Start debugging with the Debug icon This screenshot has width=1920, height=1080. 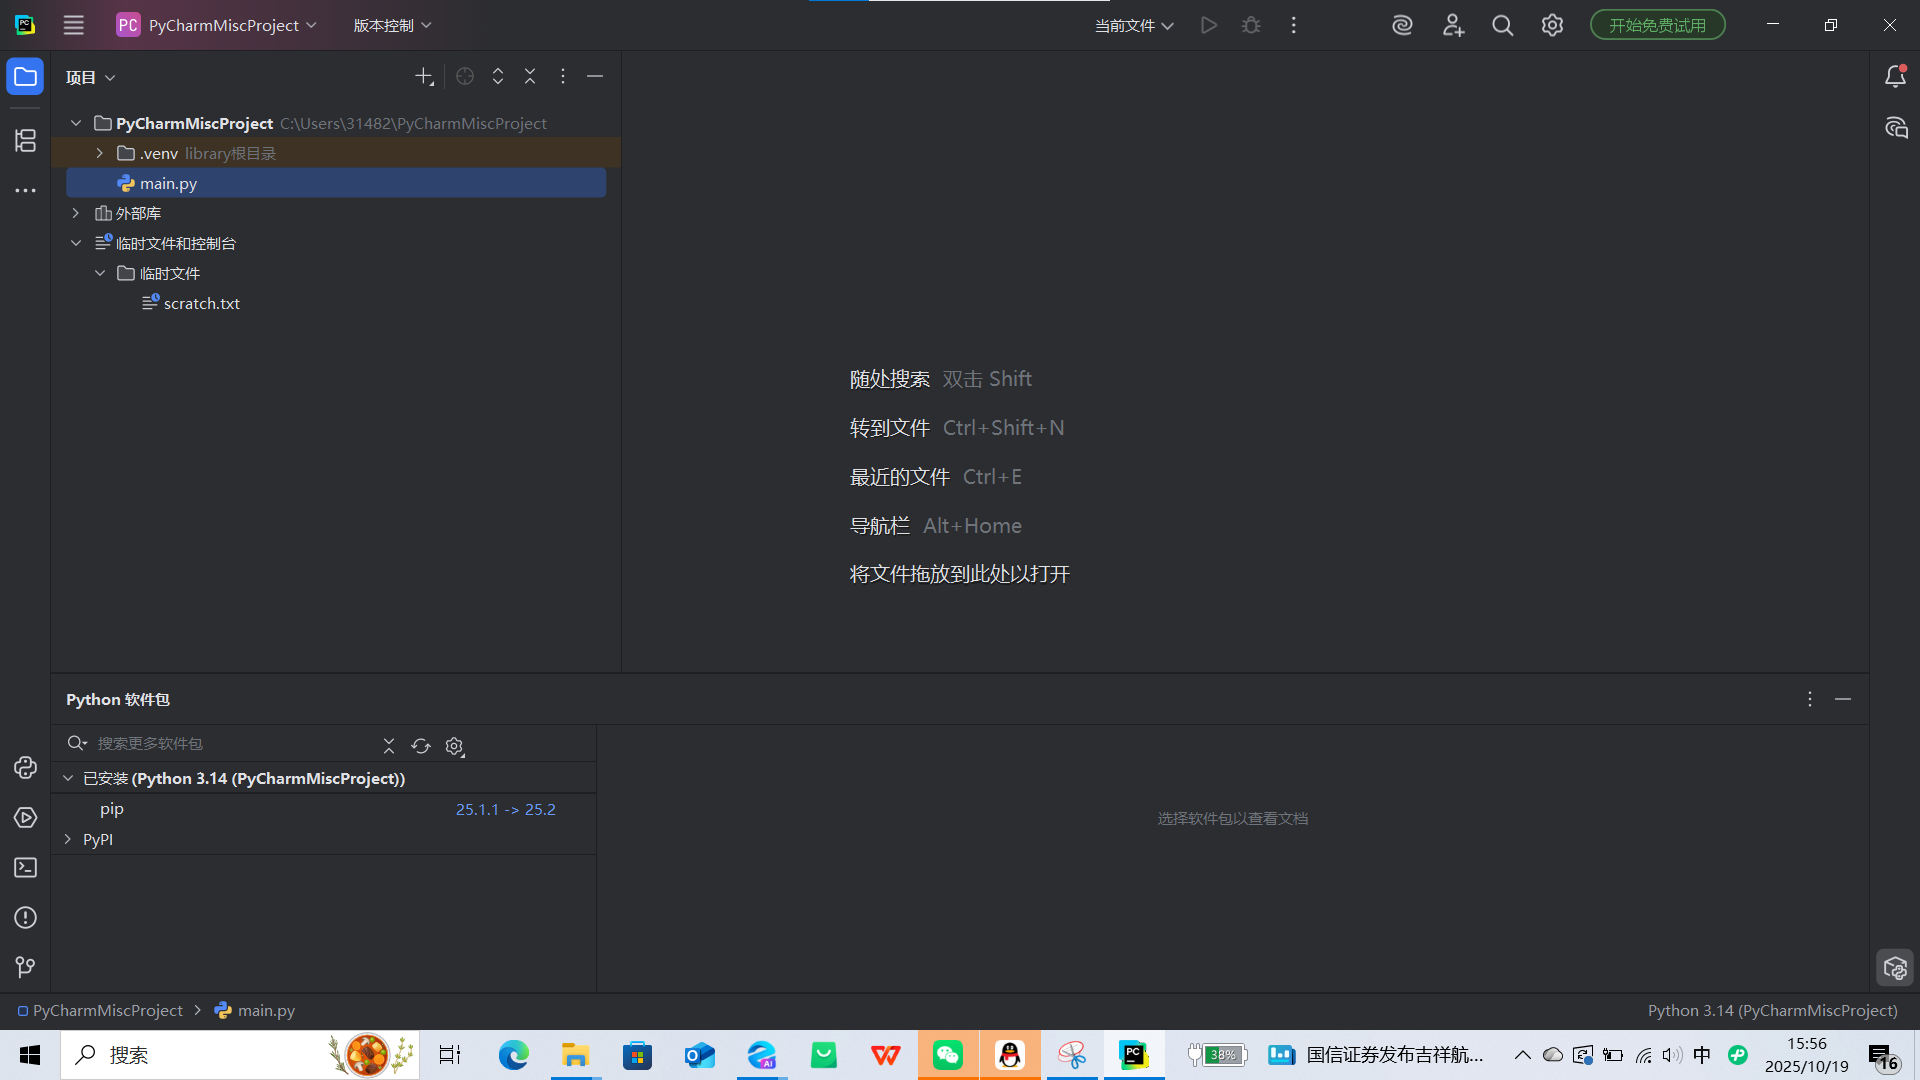click(x=1250, y=25)
